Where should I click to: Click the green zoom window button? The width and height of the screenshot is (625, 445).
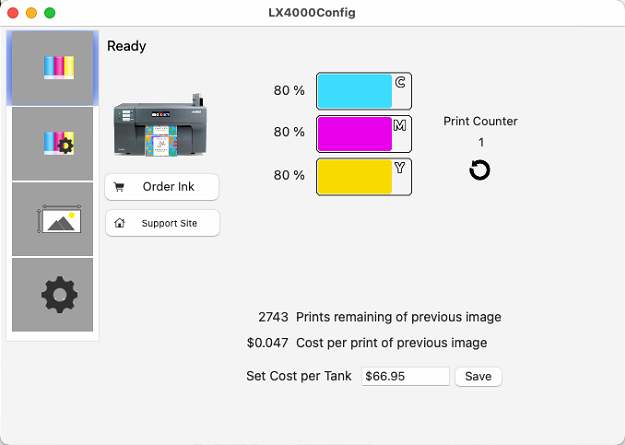49,13
